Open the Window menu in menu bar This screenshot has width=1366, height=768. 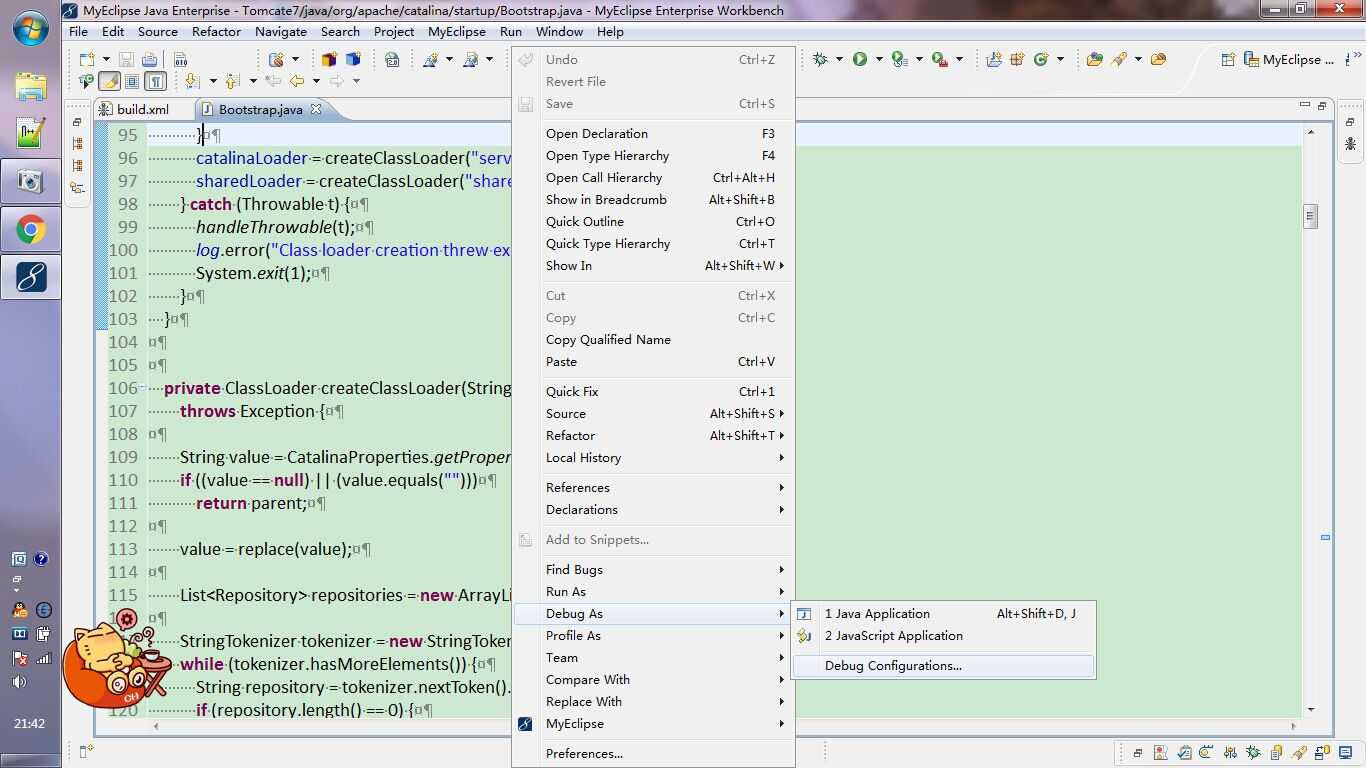[x=560, y=31]
